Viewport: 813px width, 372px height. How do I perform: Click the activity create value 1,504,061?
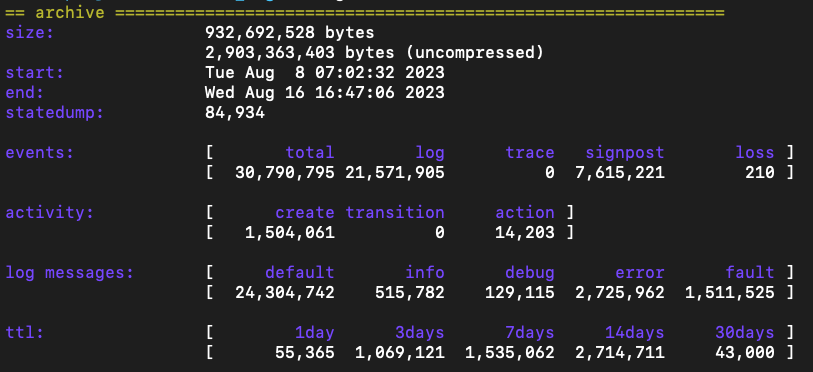tap(289, 232)
